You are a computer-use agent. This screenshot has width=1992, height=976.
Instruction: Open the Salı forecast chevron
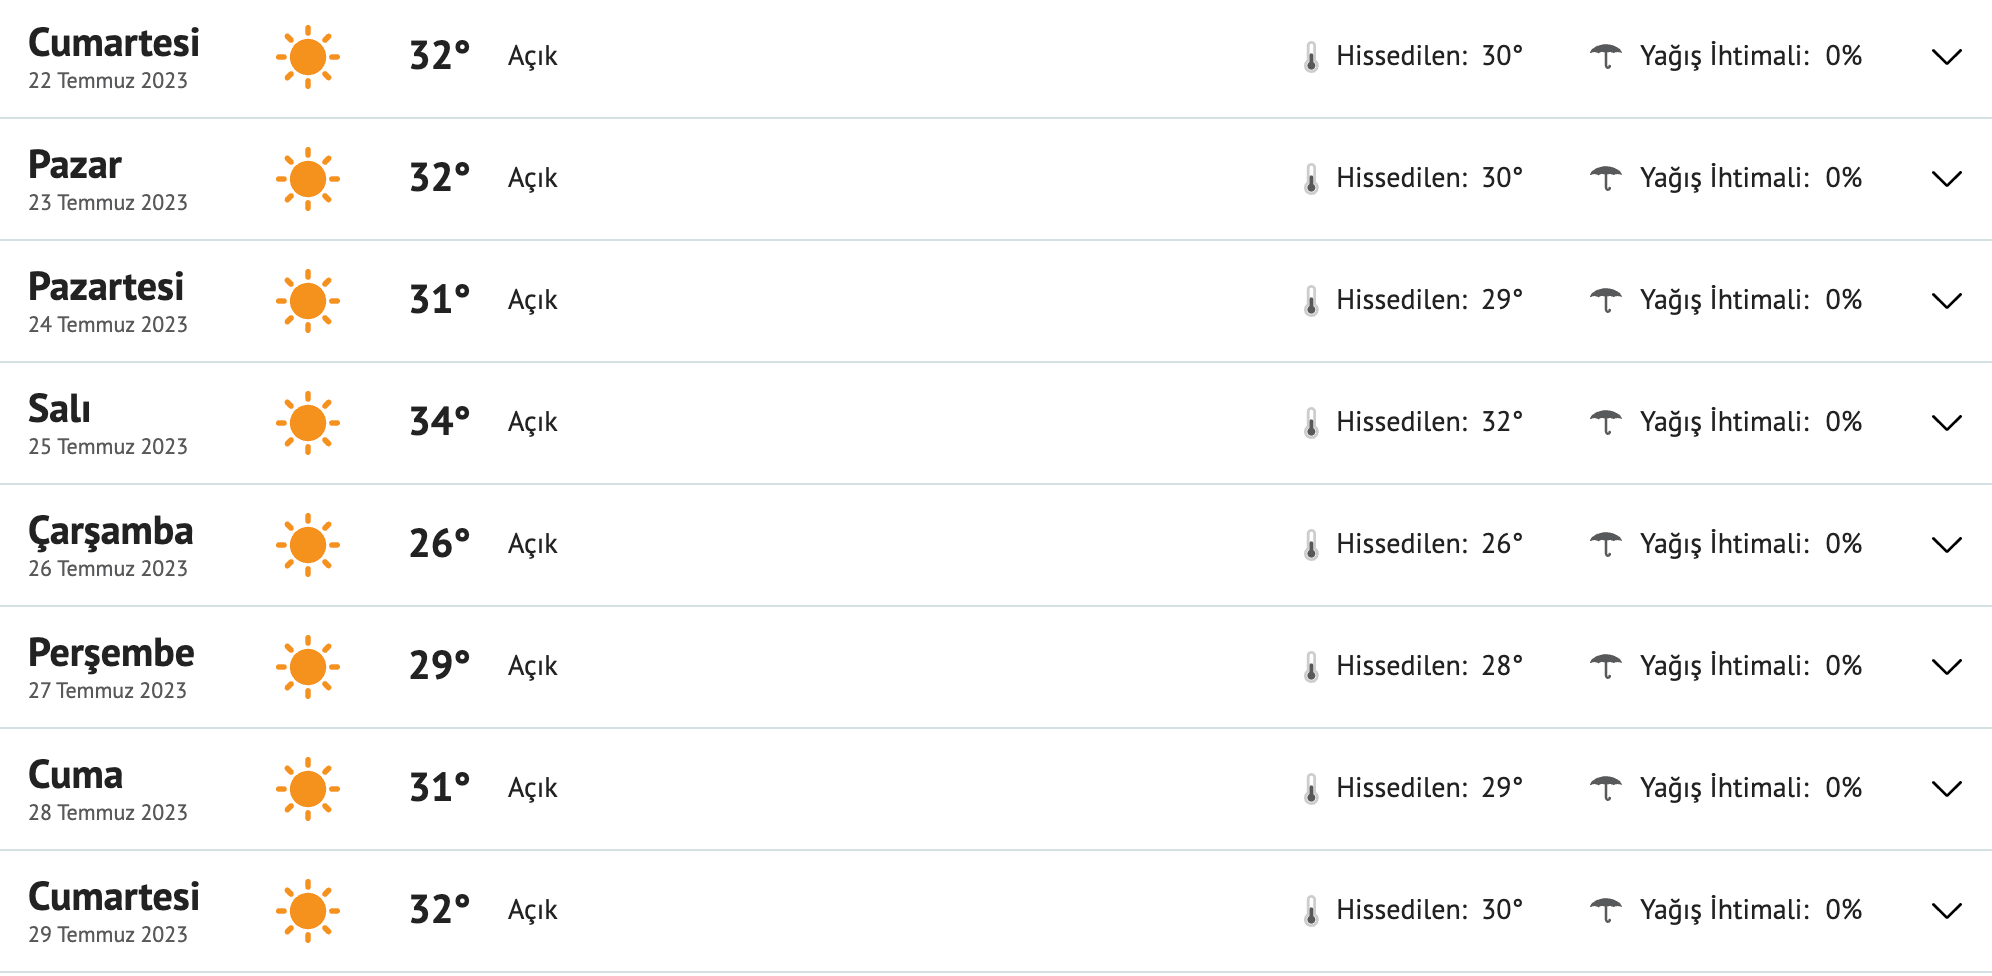coord(1946,423)
